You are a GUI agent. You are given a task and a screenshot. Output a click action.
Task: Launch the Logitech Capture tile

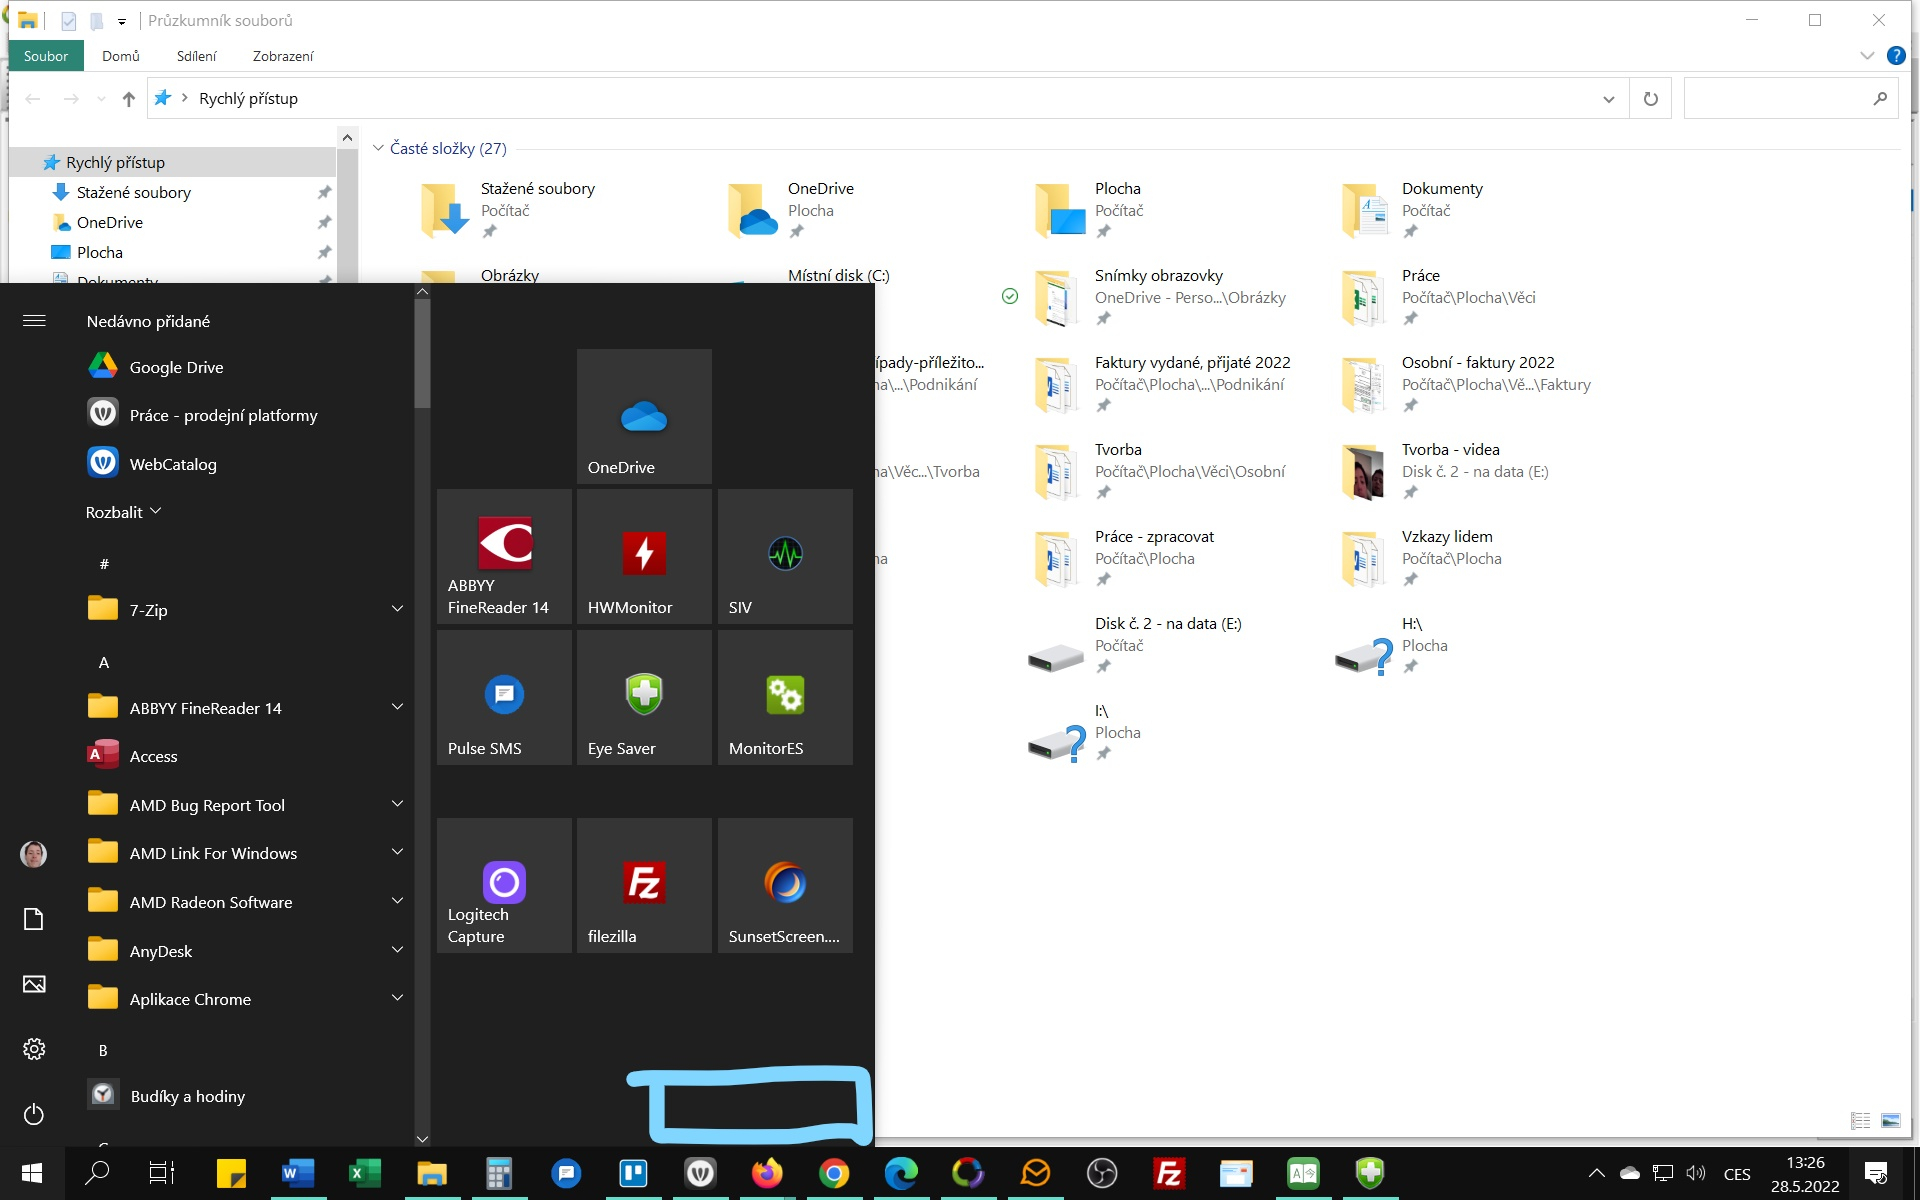pos(504,886)
